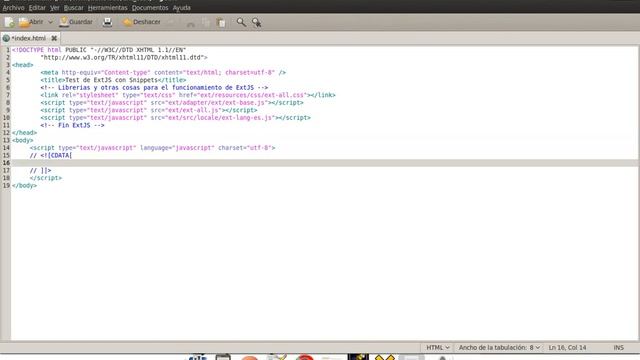Viewport: 640px width, 360px height.
Task: Expand the recent files arrow next to Abrir
Action: point(50,22)
